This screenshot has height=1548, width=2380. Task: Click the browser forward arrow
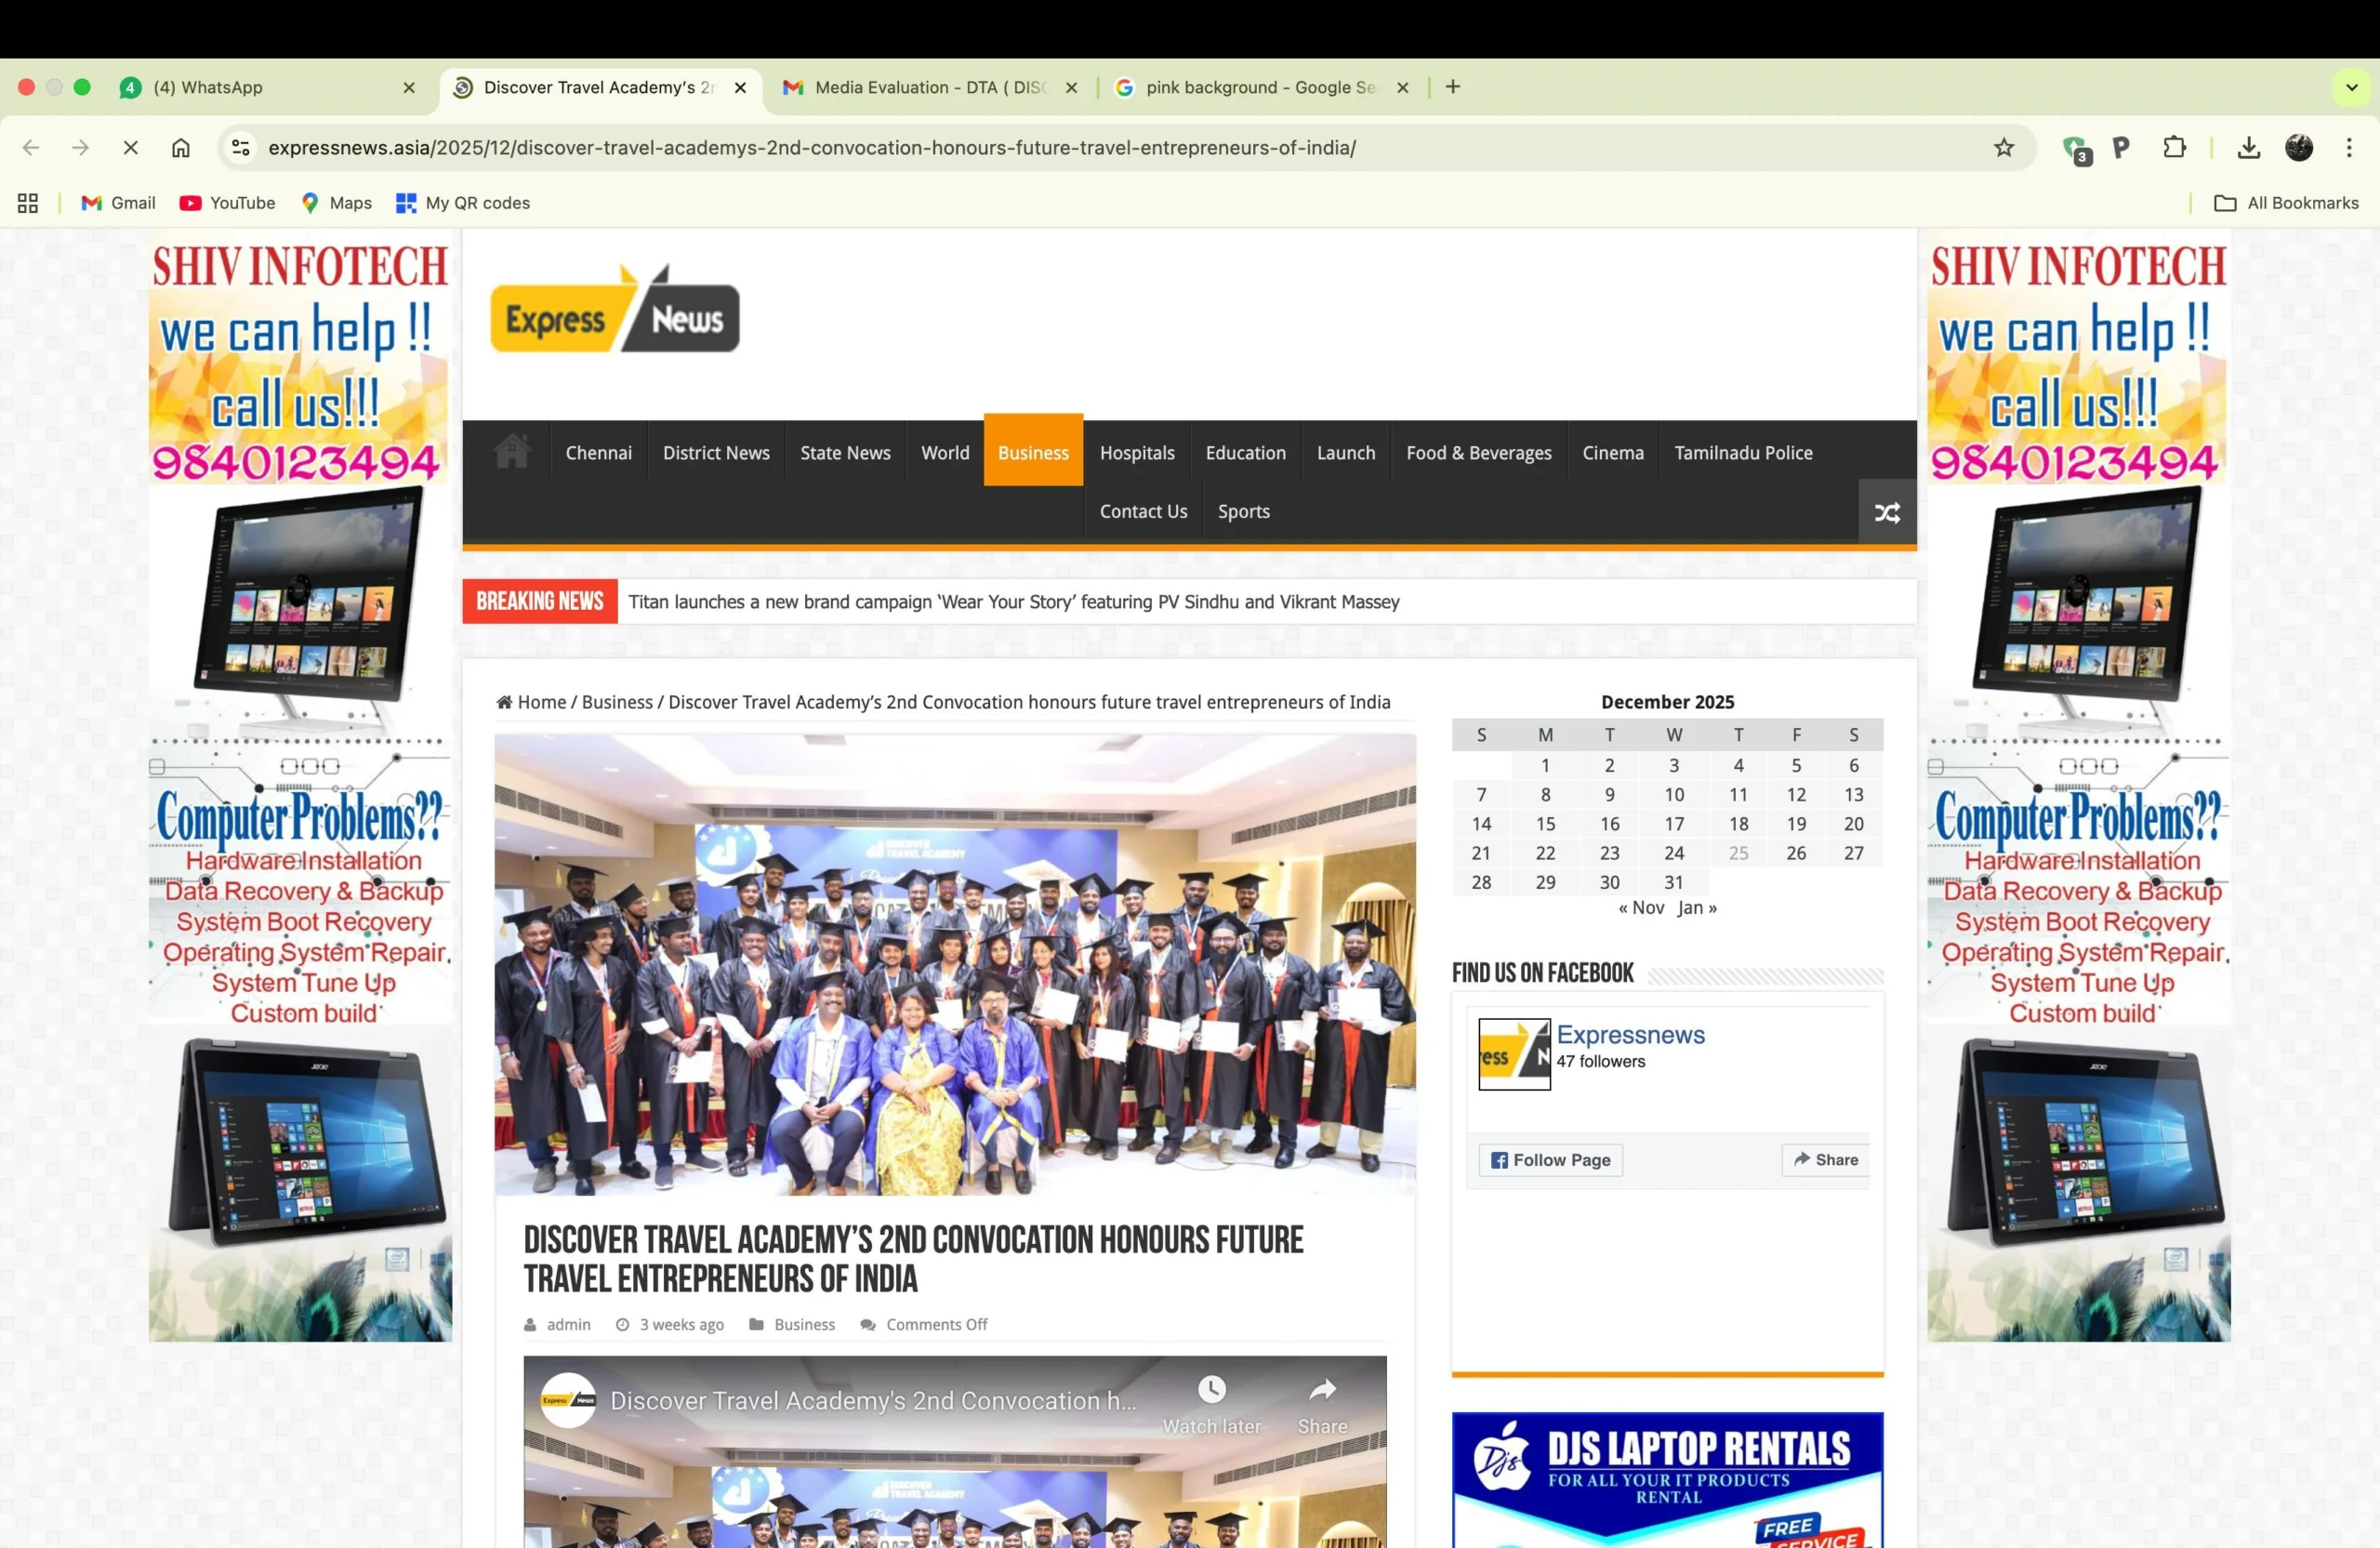(81, 148)
